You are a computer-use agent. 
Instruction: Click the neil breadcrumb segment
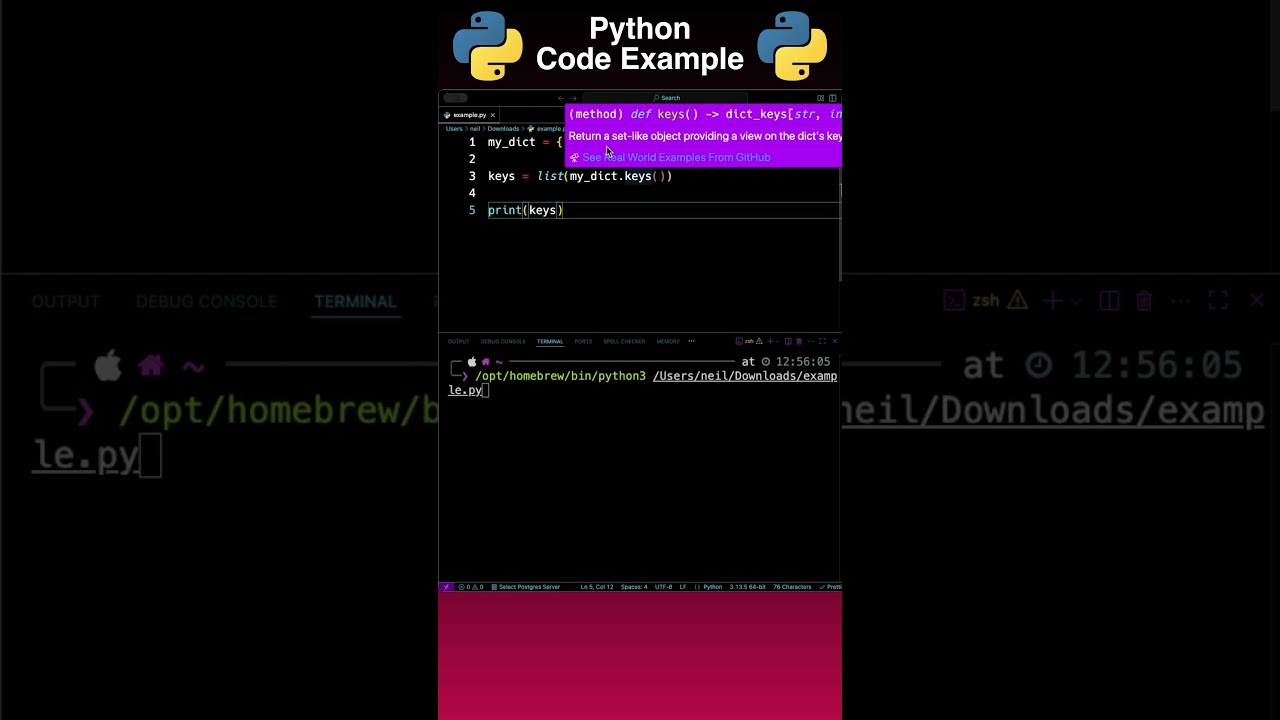pyautogui.click(x=475, y=128)
